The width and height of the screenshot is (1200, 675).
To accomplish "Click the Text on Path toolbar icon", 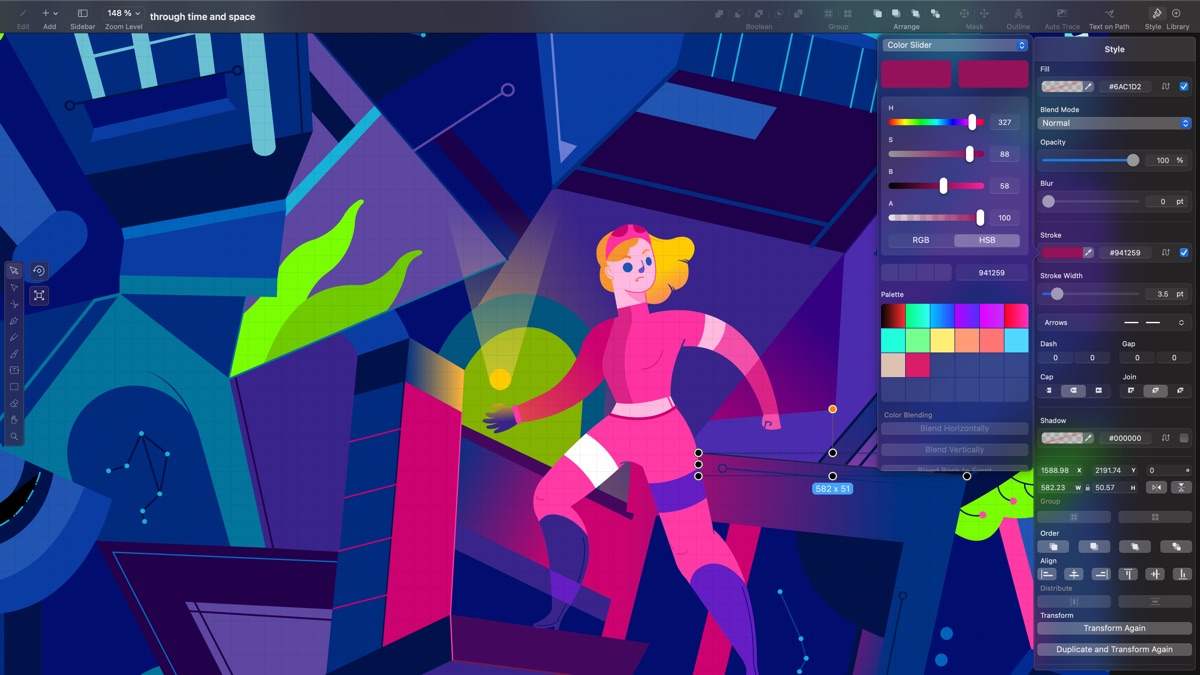I will [1109, 14].
